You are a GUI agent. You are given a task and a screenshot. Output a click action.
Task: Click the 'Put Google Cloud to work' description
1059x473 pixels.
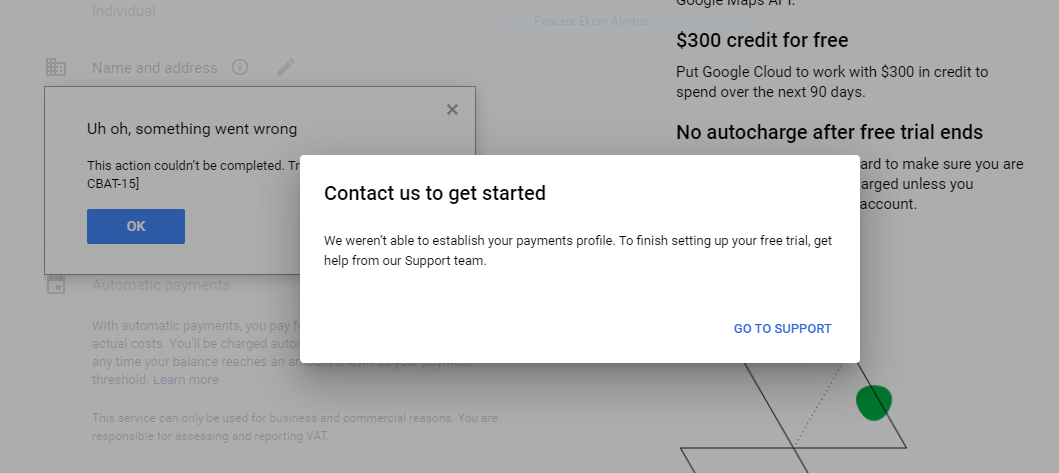831,82
